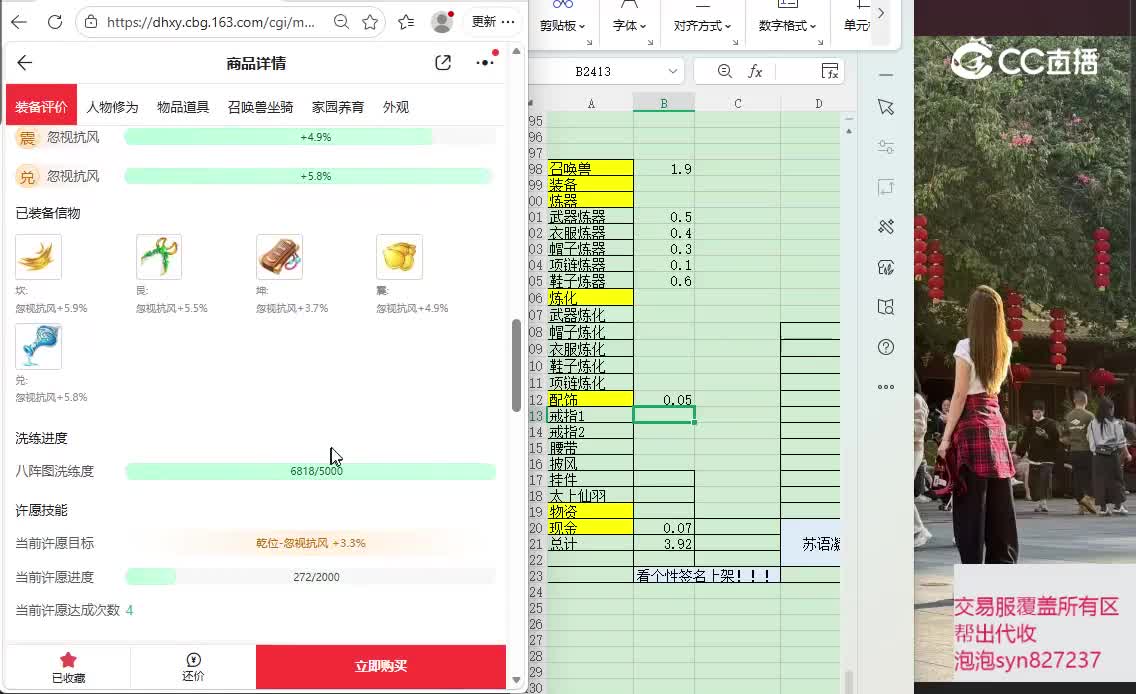
Task: Switch to the 人物修为 tab
Action: [x=112, y=107]
